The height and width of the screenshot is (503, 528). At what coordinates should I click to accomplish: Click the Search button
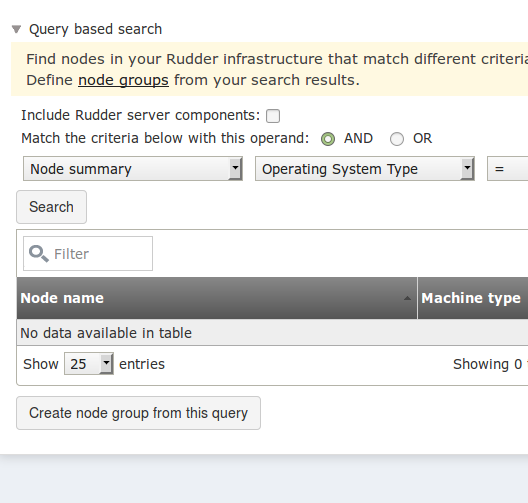(52, 207)
